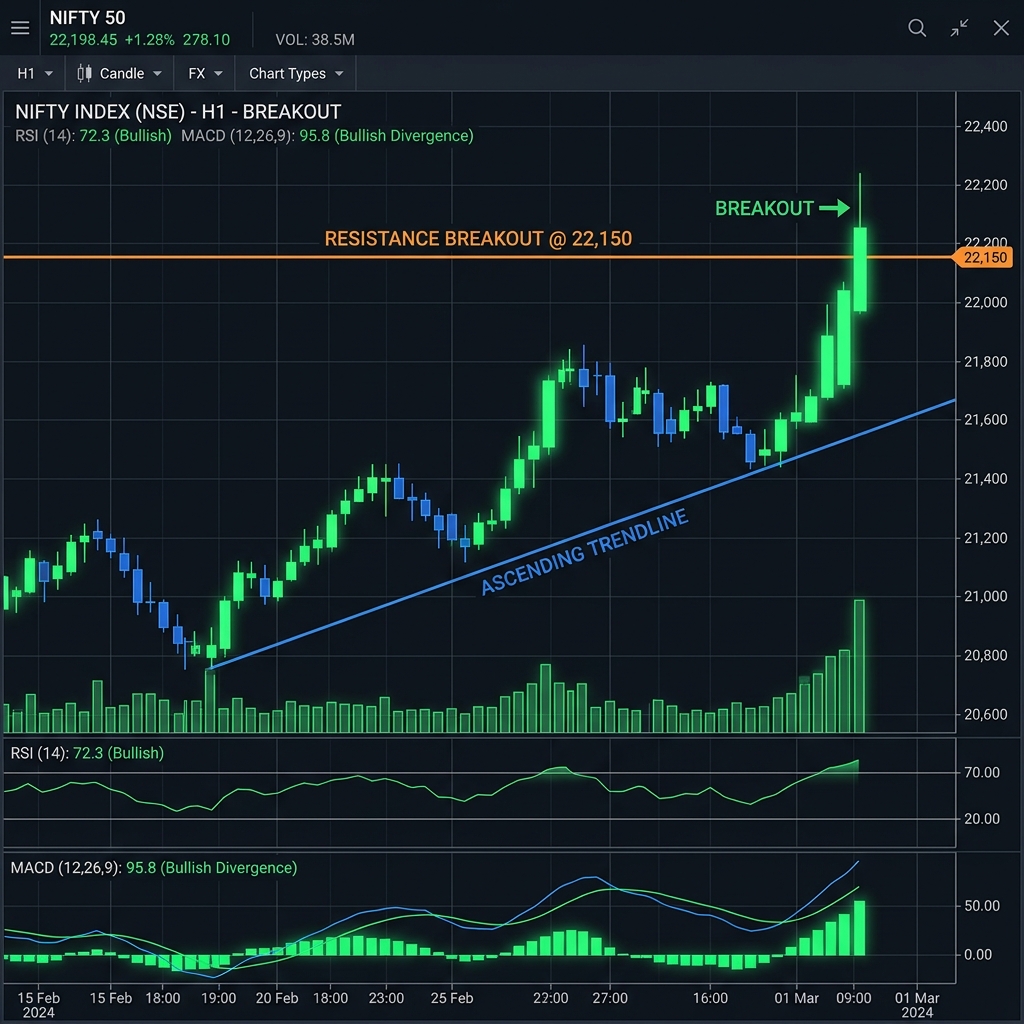1024x1024 pixels.
Task: Click the RSI 70.00 level label
Action: 982,773
